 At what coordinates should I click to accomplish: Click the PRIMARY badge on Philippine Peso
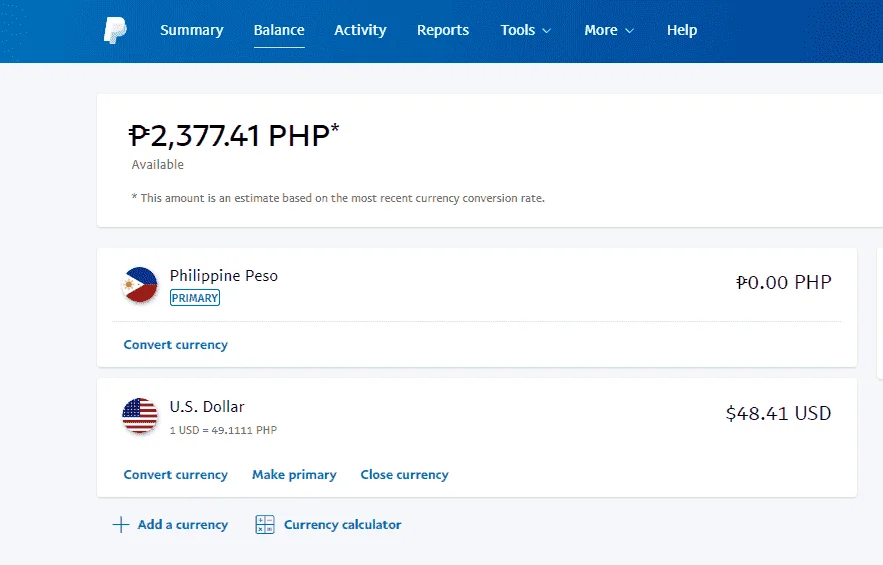point(195,298)
